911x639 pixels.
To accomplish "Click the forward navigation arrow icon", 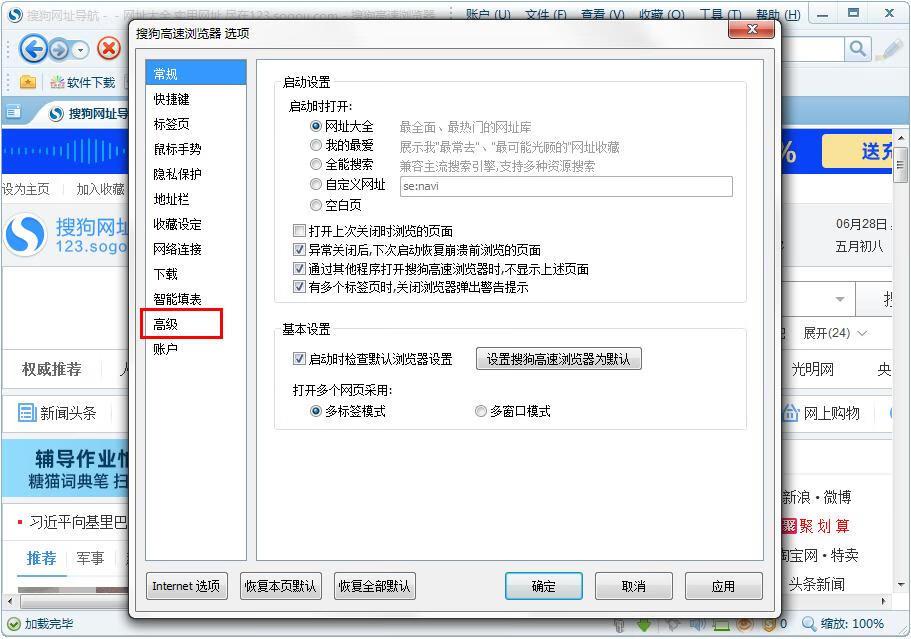I will (59, 50).
